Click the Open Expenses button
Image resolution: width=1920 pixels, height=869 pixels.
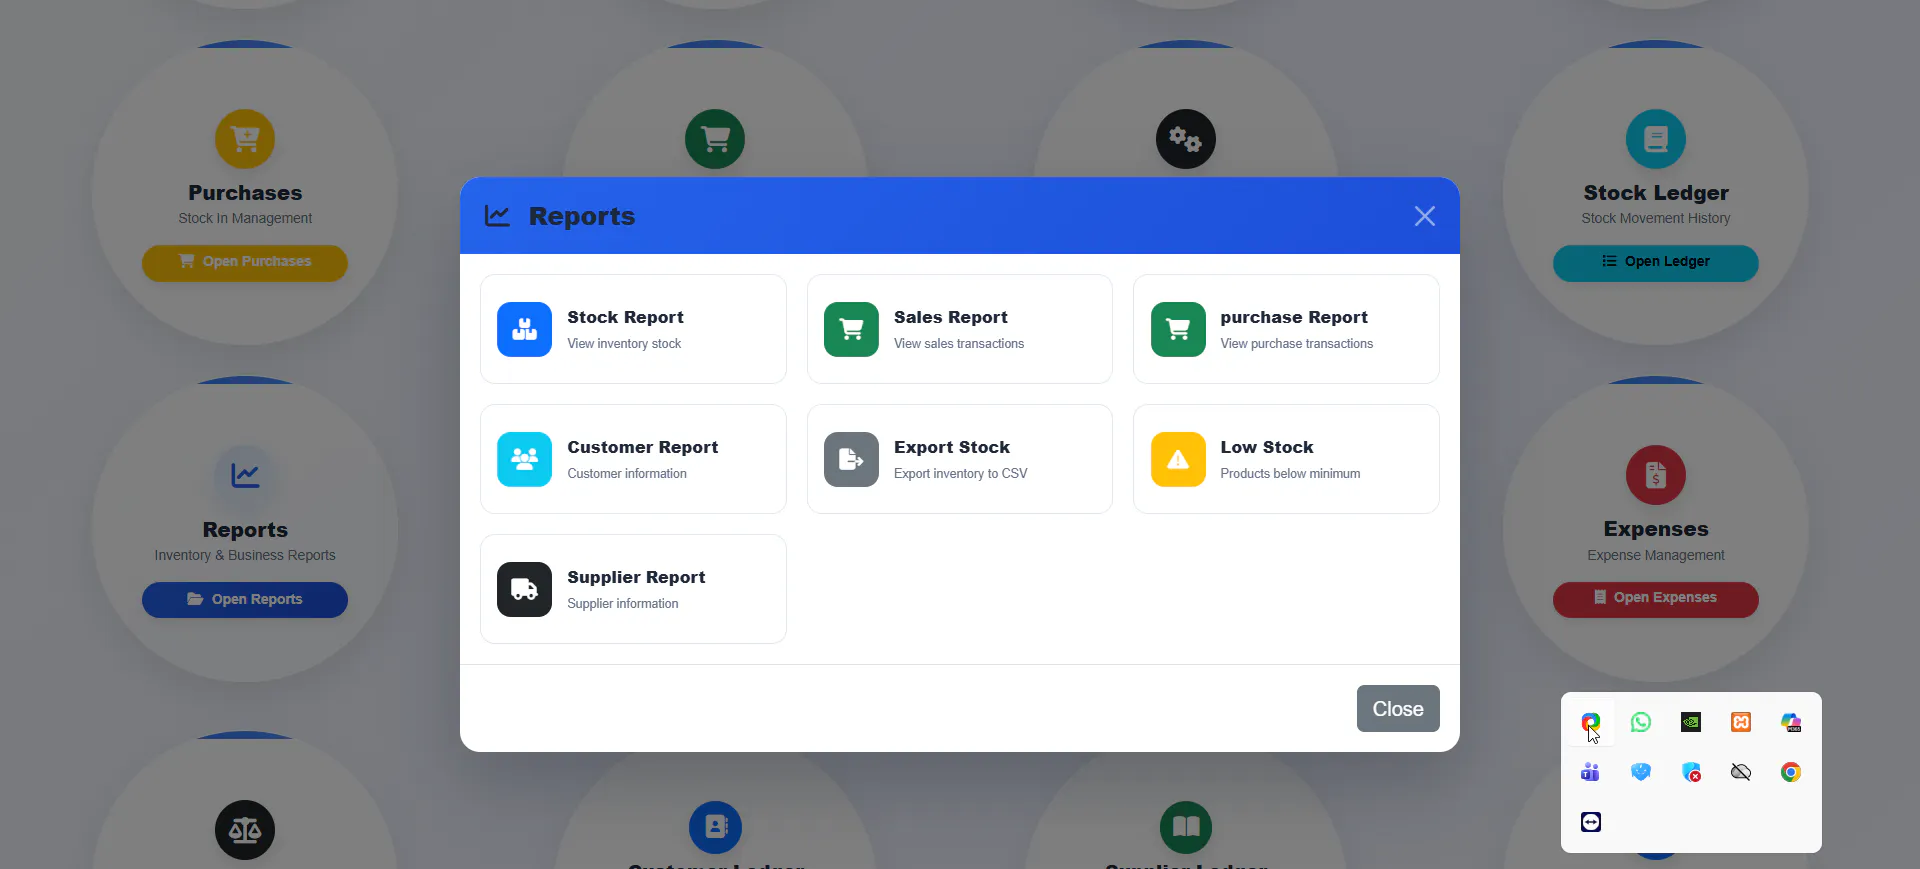1656,598
